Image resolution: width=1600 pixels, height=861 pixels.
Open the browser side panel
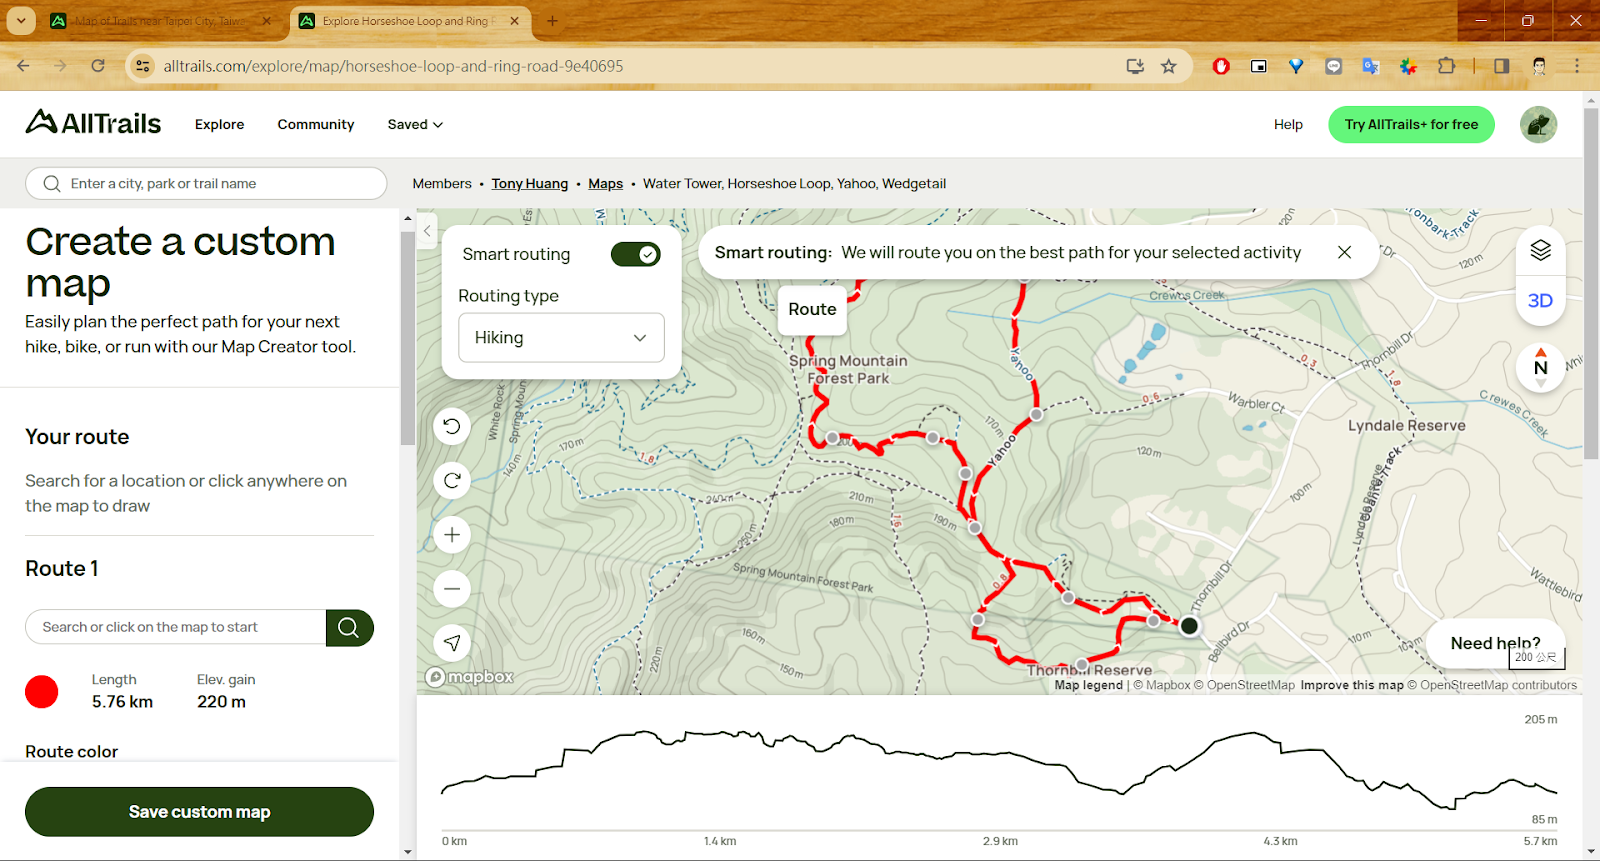[1501, 66]
